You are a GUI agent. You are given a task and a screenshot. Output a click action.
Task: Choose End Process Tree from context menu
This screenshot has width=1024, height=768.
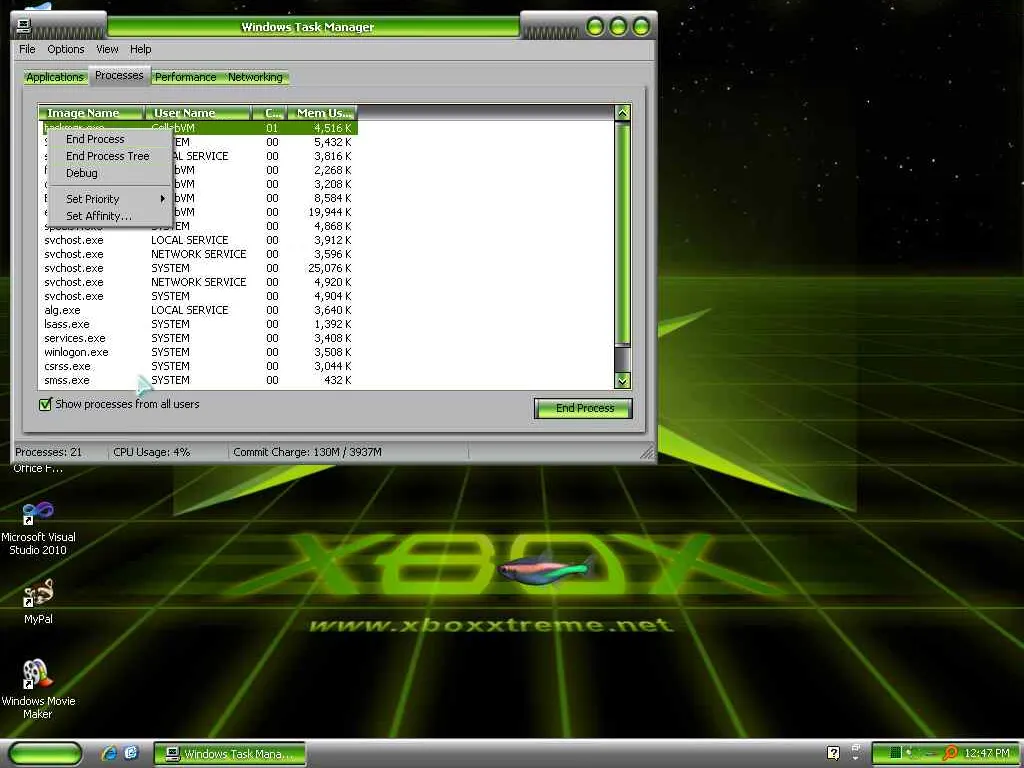point(110,156)
